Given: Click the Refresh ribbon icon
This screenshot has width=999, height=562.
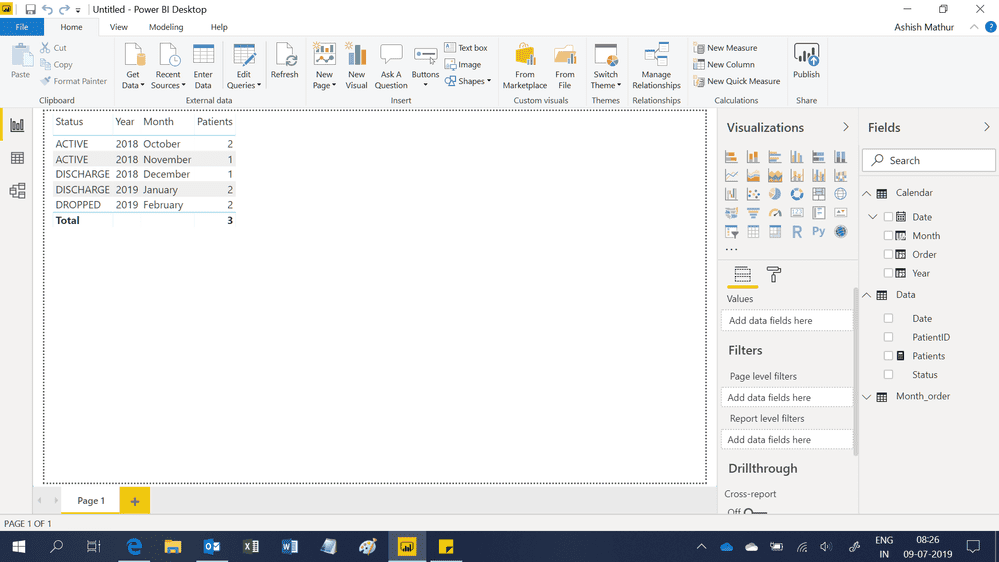Looking at the screenshot, I should pyautogui.click(x=284, y=61).
